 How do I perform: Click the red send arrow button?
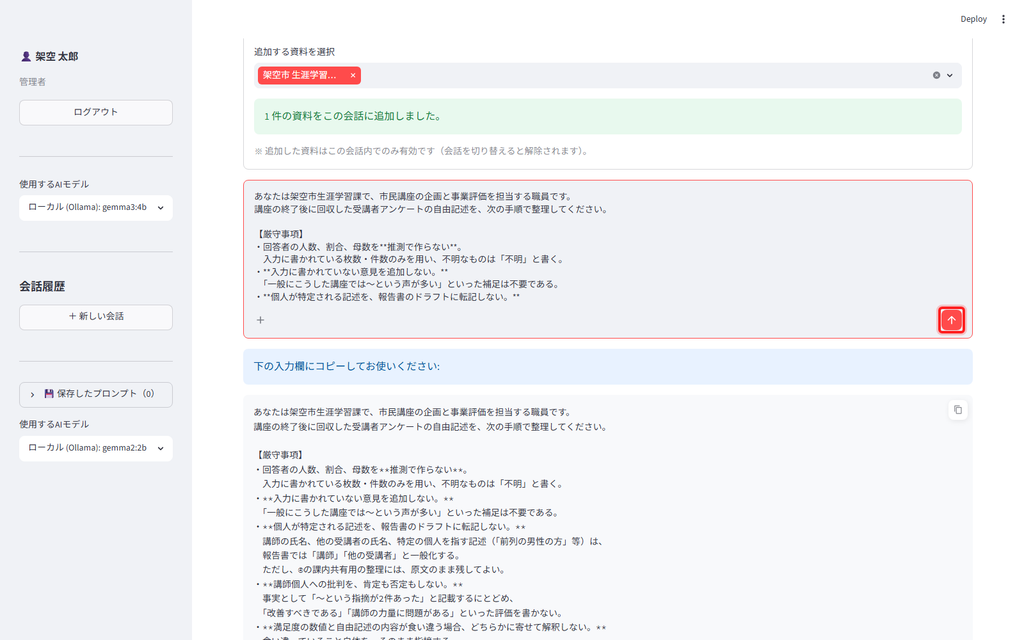click(x=951, y=320)
